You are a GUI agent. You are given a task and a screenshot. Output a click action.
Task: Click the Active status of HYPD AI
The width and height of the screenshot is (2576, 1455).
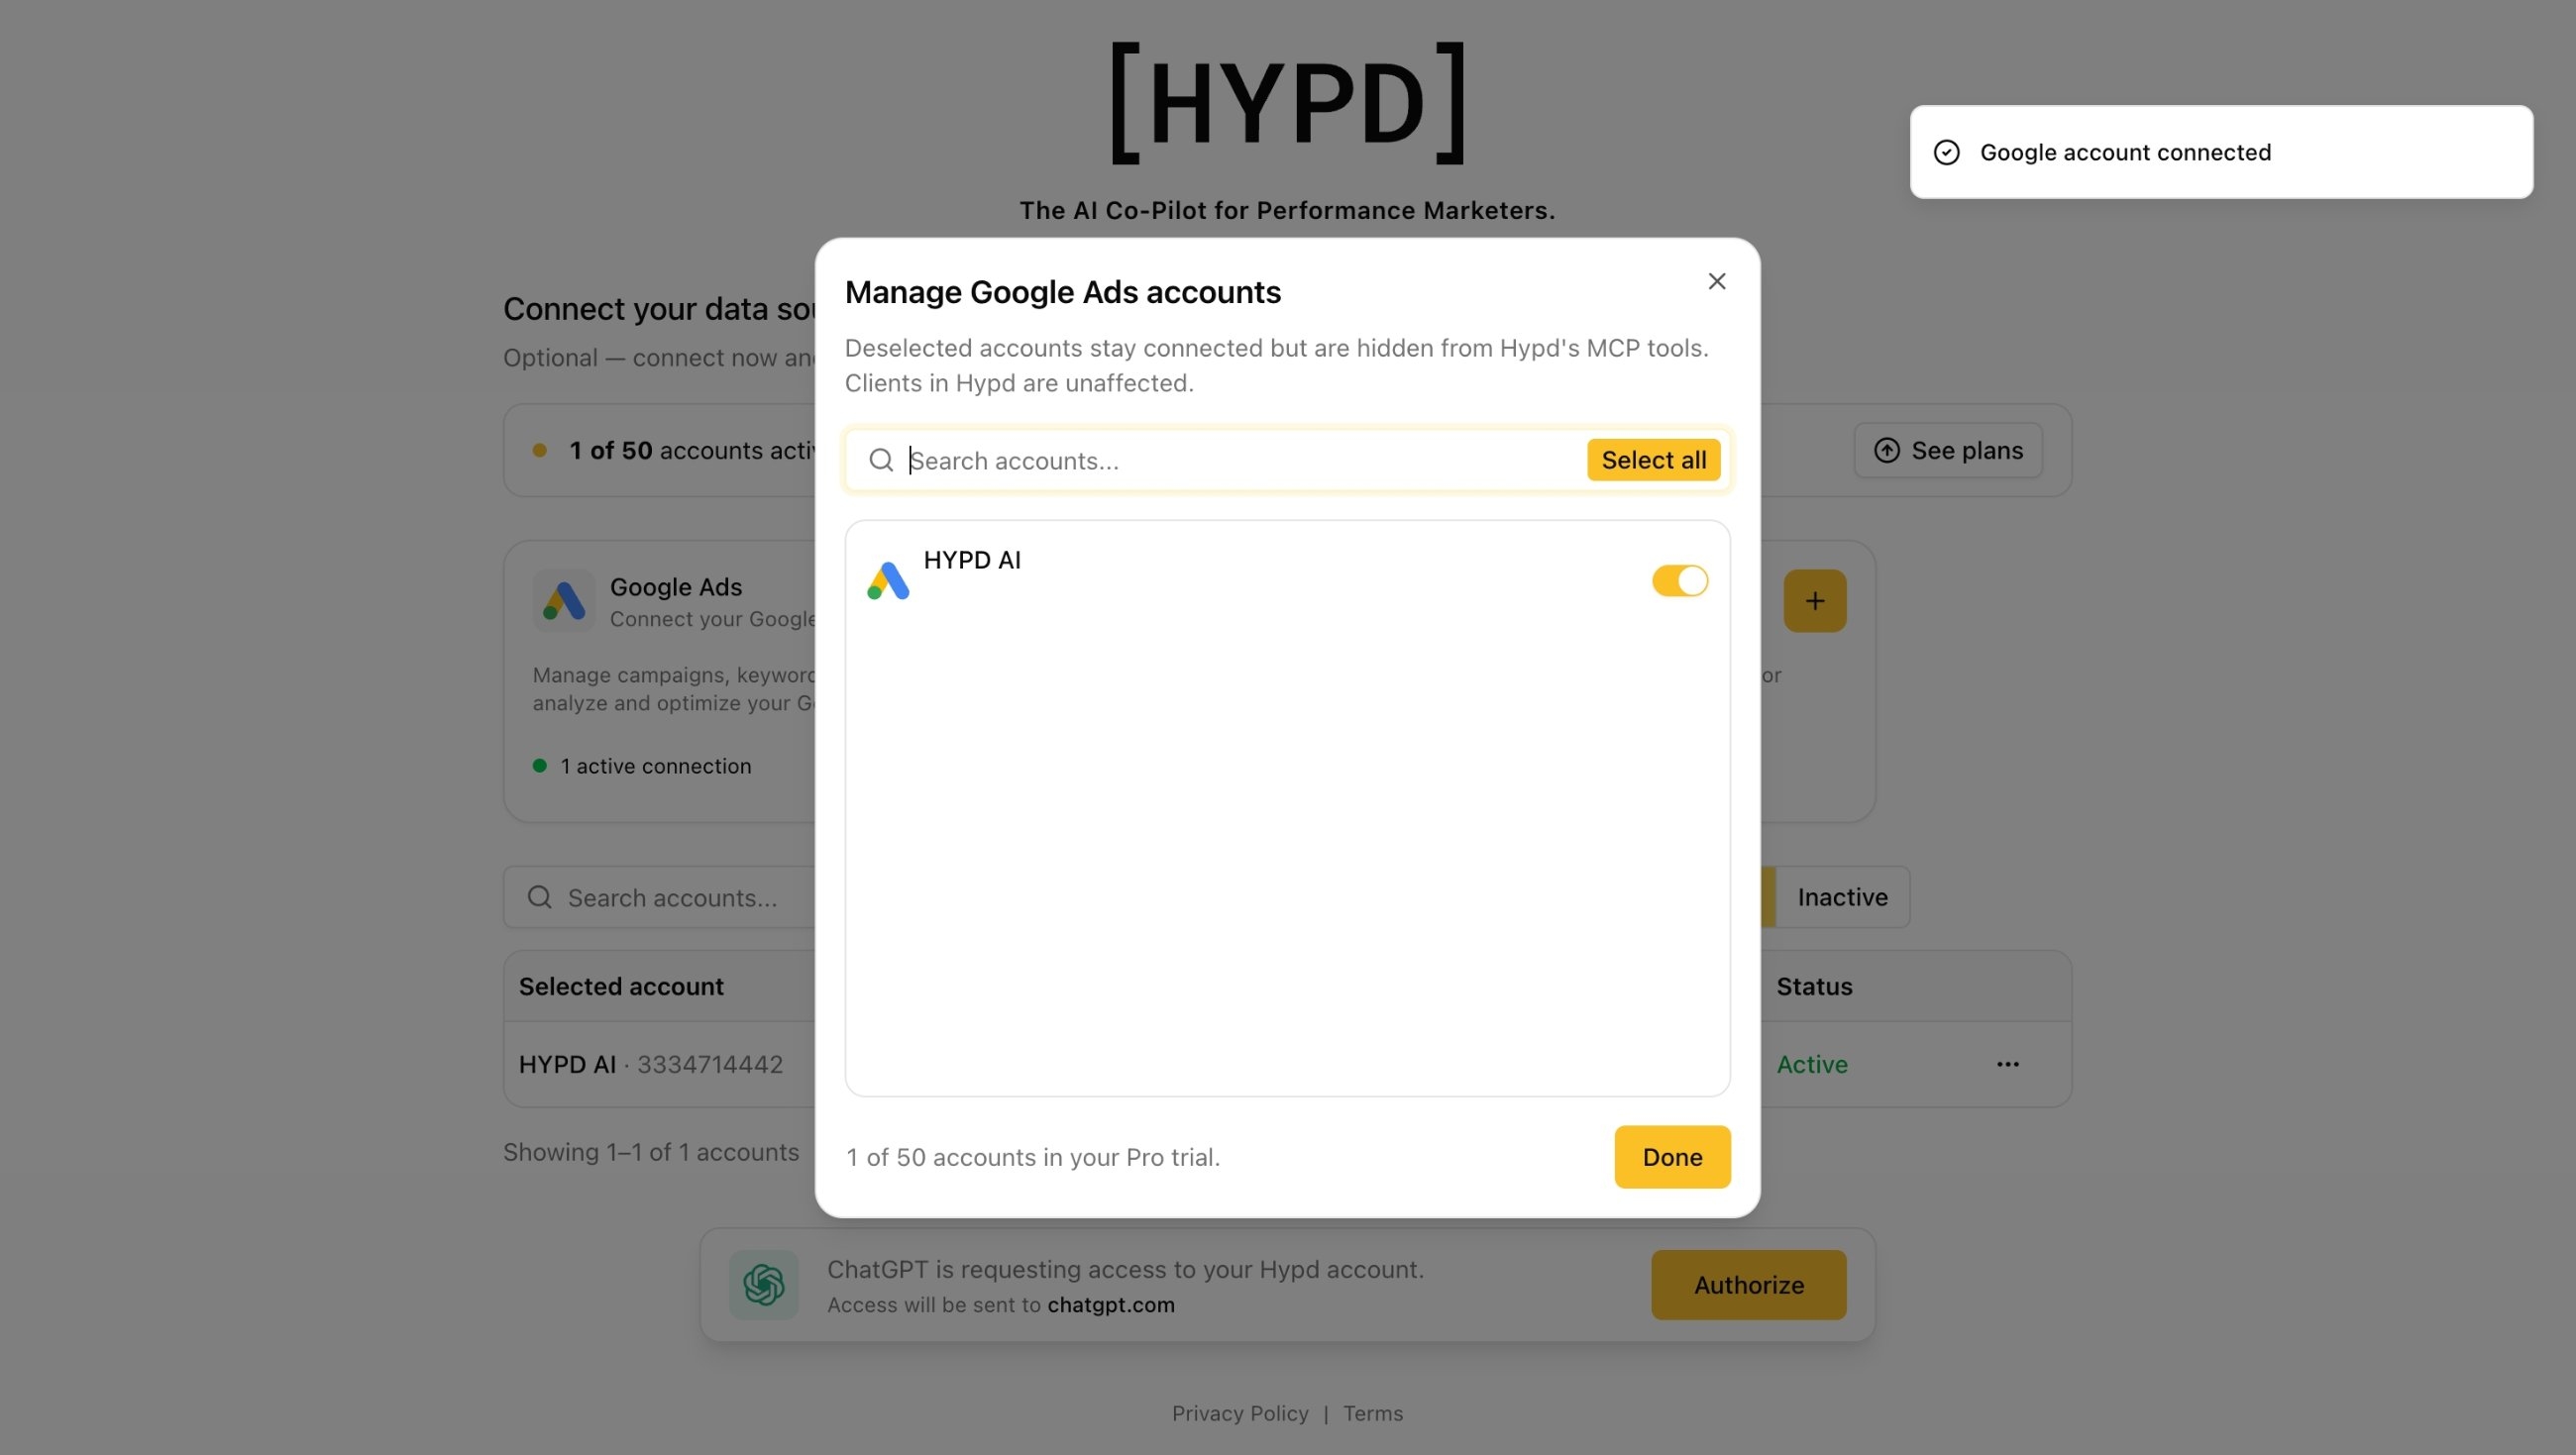click(1811, 1064)
